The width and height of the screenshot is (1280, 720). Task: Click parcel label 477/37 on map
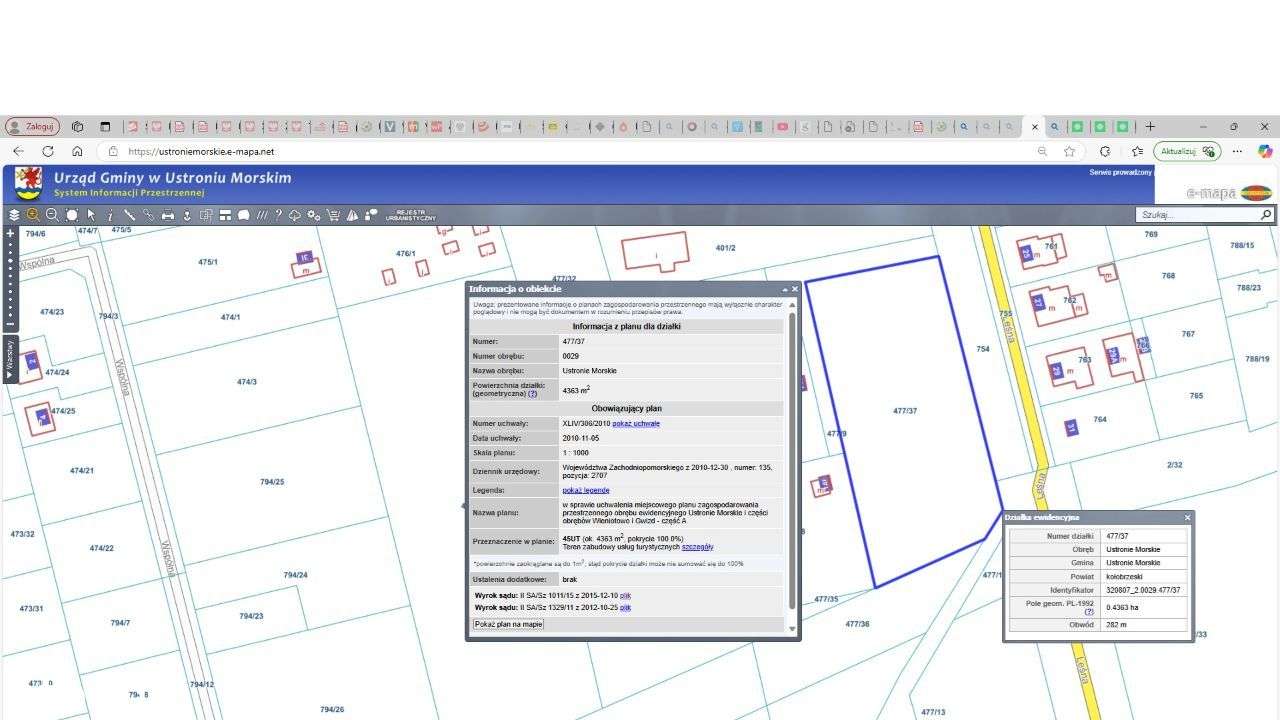pos(905,411)
